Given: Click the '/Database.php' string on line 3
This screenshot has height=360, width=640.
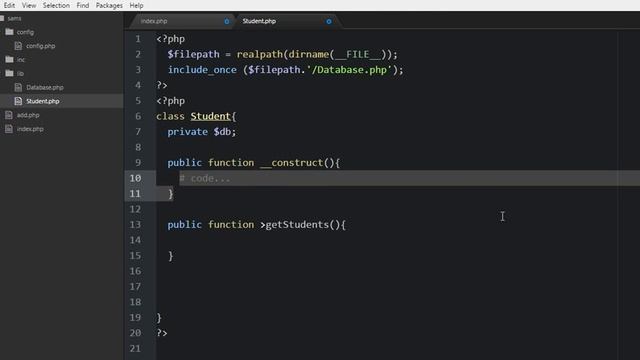Looking at the screenshot, I should click(349, 70).
